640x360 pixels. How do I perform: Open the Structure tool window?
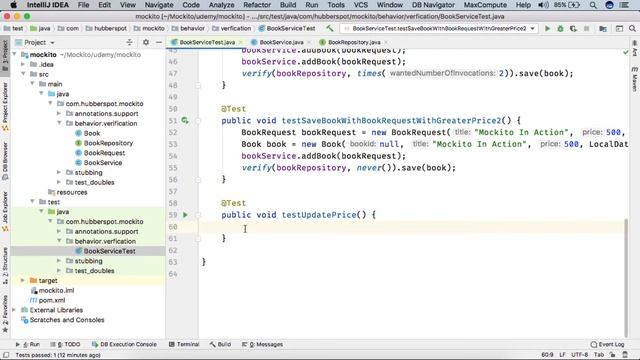(5, 265)
